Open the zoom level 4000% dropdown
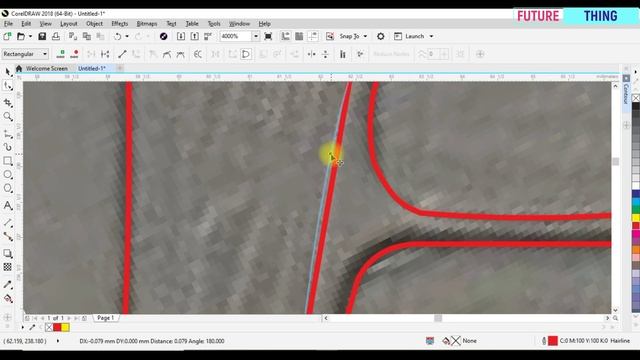 pos(256,36)
